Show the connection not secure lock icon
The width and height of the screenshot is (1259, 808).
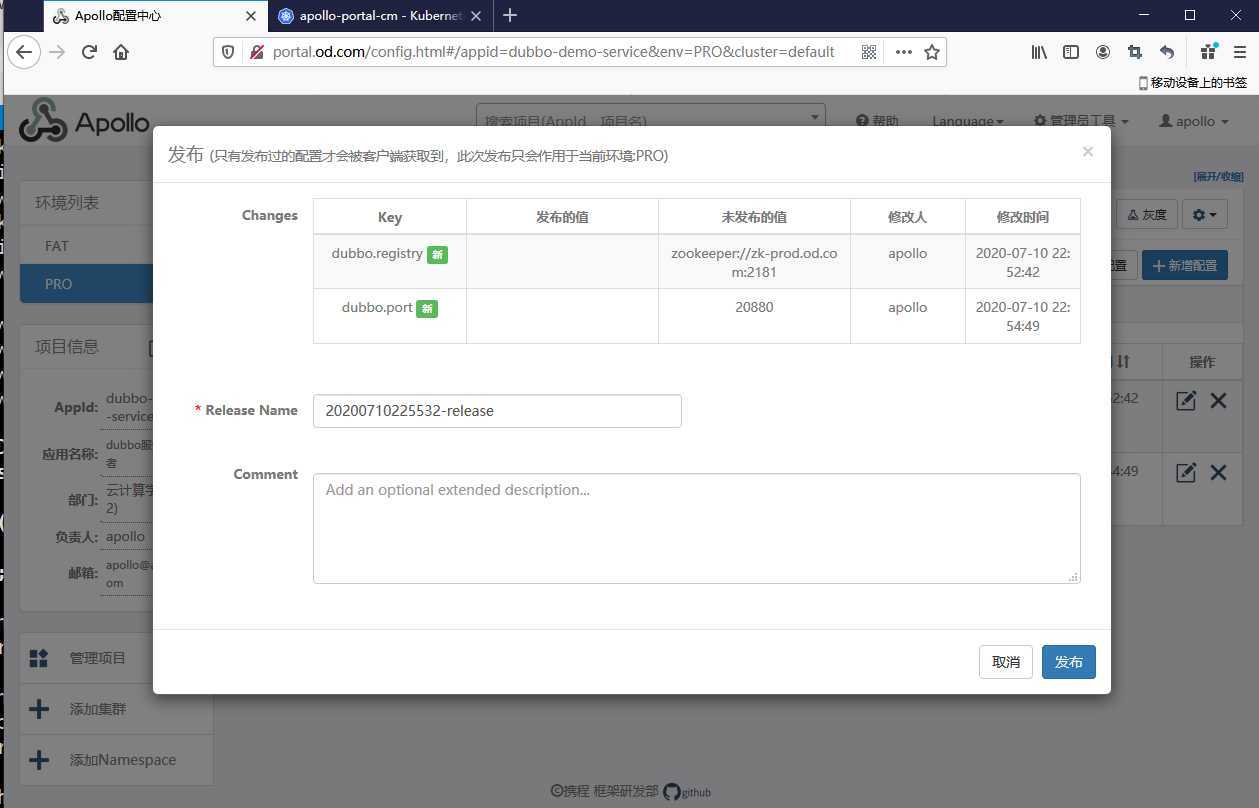pos(257,52)
